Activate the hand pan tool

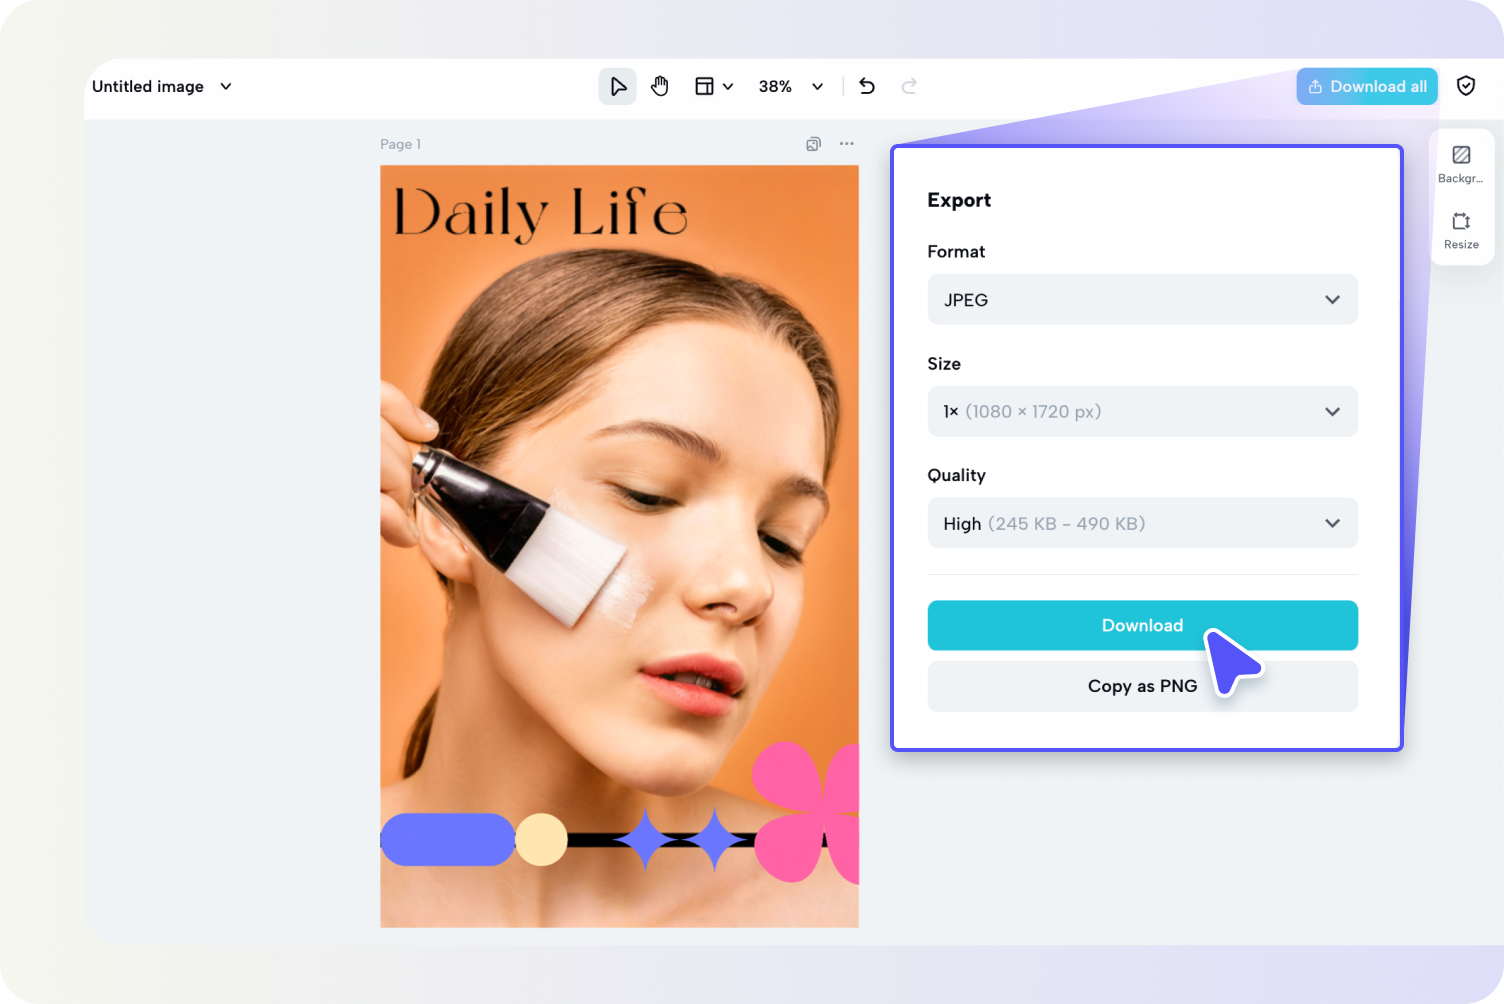tap(659, 86)
